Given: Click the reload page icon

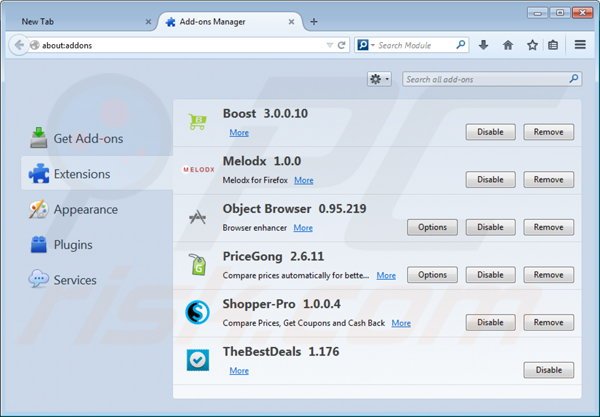Looking at the screenshot, I should click(342, 45).
